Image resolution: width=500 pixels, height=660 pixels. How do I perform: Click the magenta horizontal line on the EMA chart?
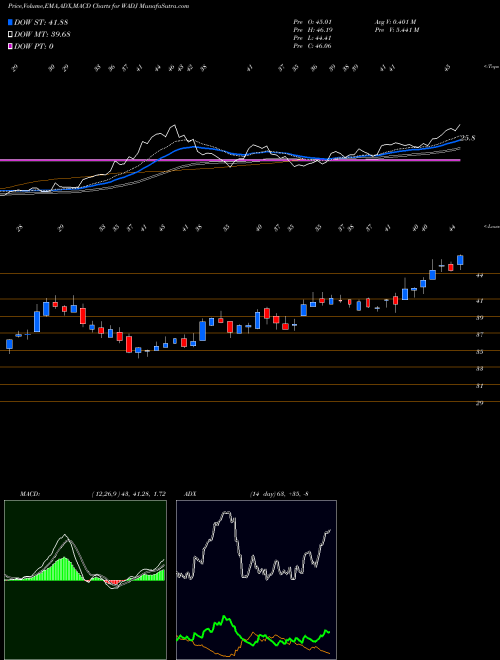tap(230, 160)
